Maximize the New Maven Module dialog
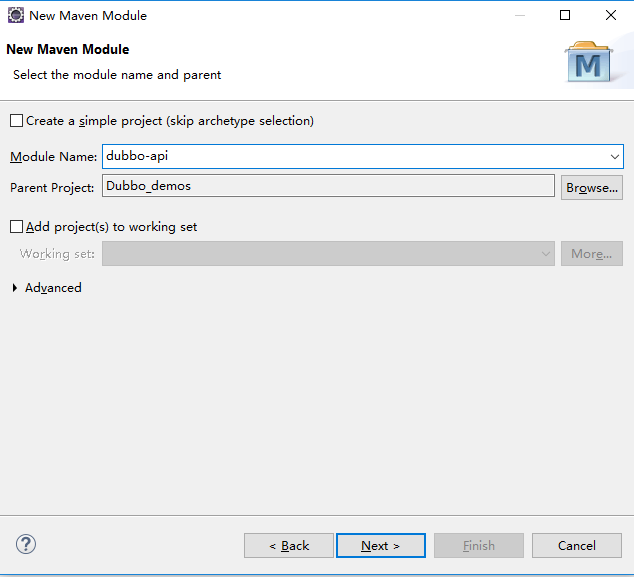This screenshot has height=577, width=634. coord(565,15)
